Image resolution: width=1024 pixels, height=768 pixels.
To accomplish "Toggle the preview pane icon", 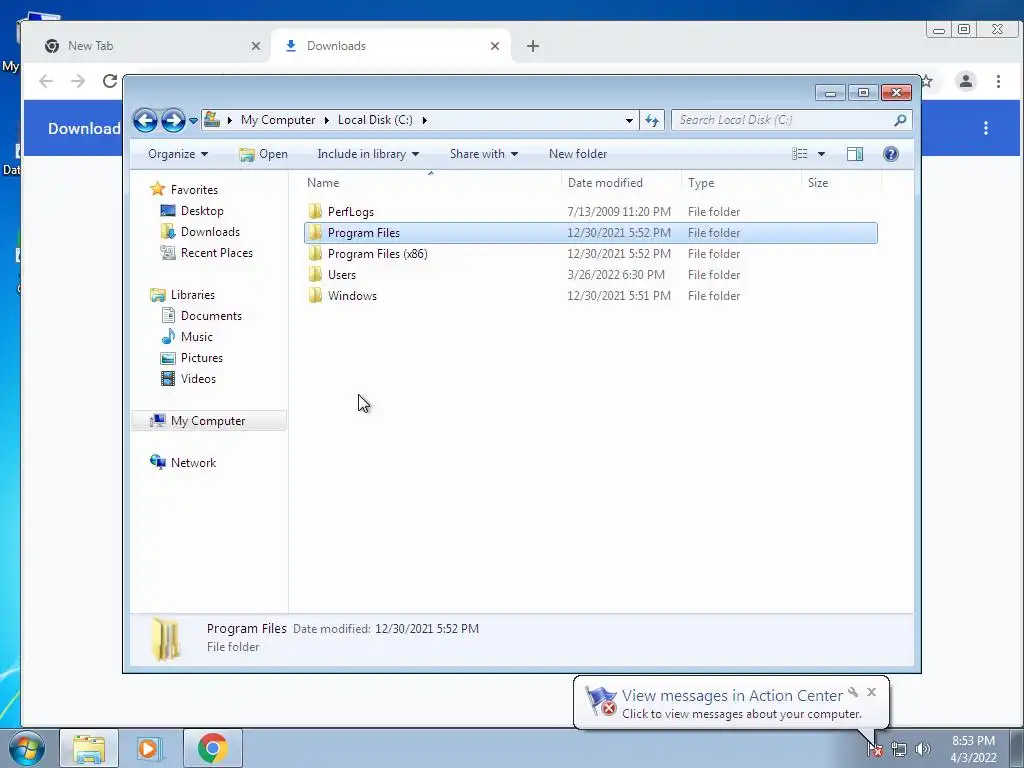I will (x=855, y=154).
